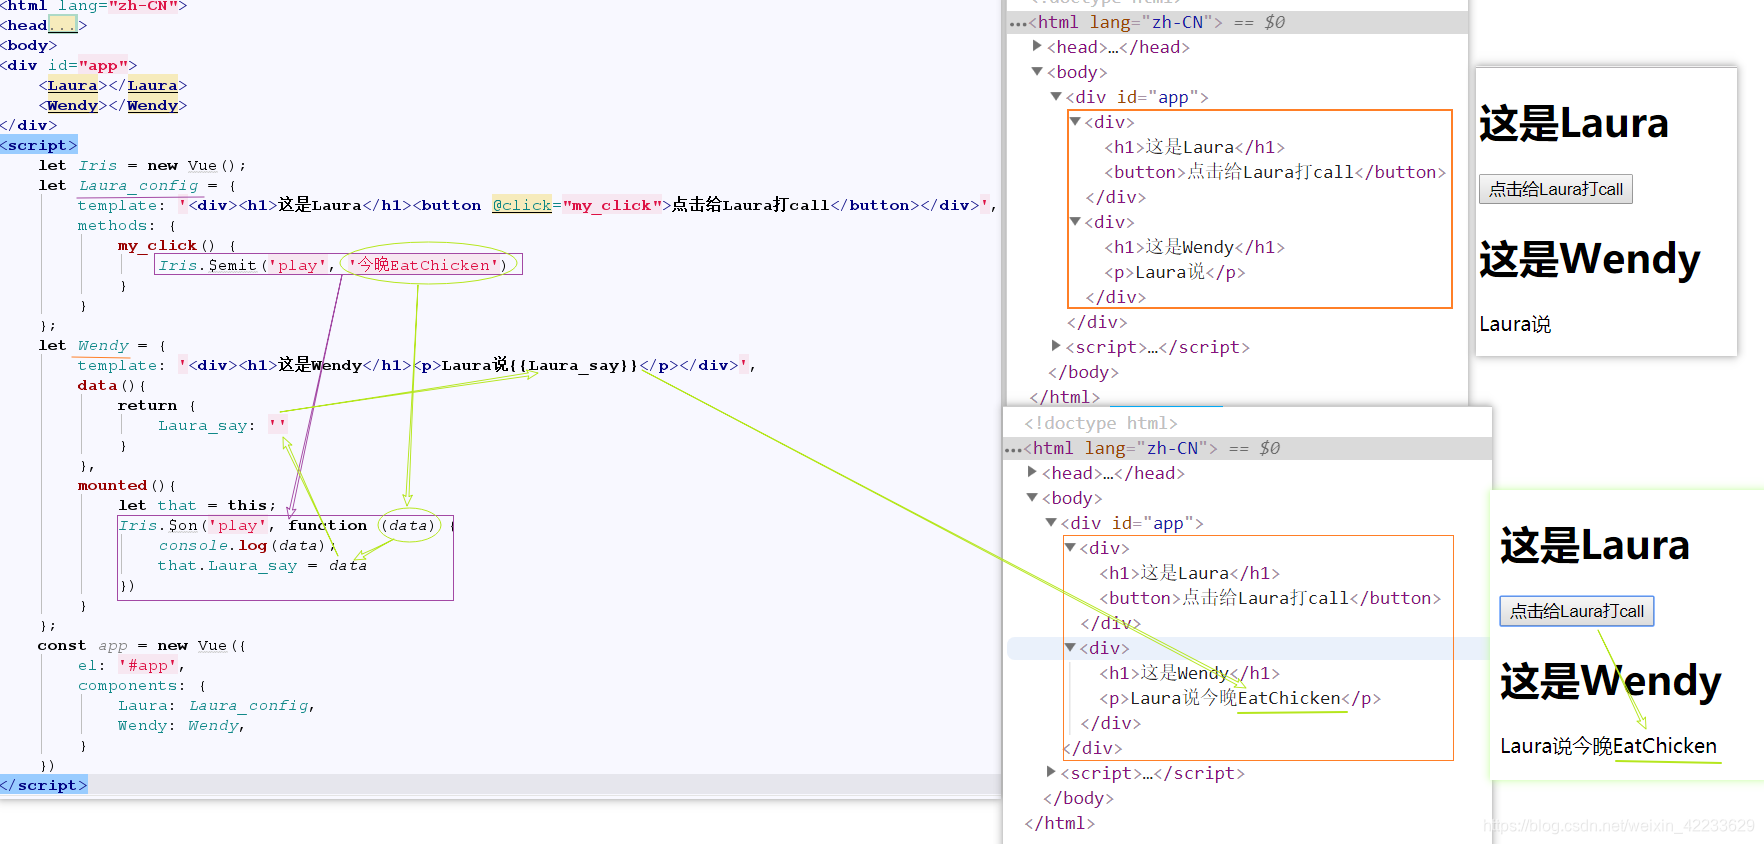Screen dimensions: 1764x844
Task: Click <Laura></Laura> tag in editor
Action: click(x=113, y=85)
